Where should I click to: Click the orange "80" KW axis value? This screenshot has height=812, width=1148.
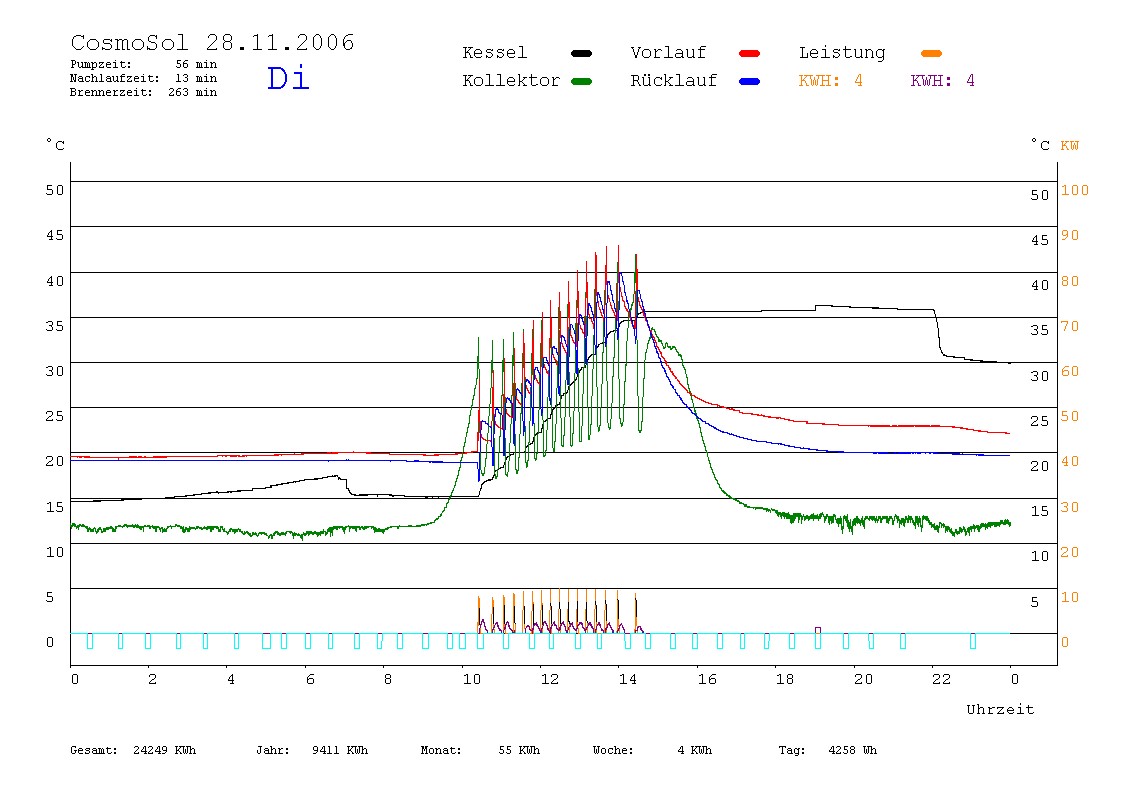pos(1070,281)
